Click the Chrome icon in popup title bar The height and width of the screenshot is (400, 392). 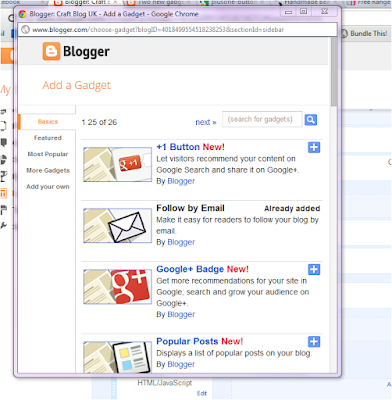pos(22,14)
